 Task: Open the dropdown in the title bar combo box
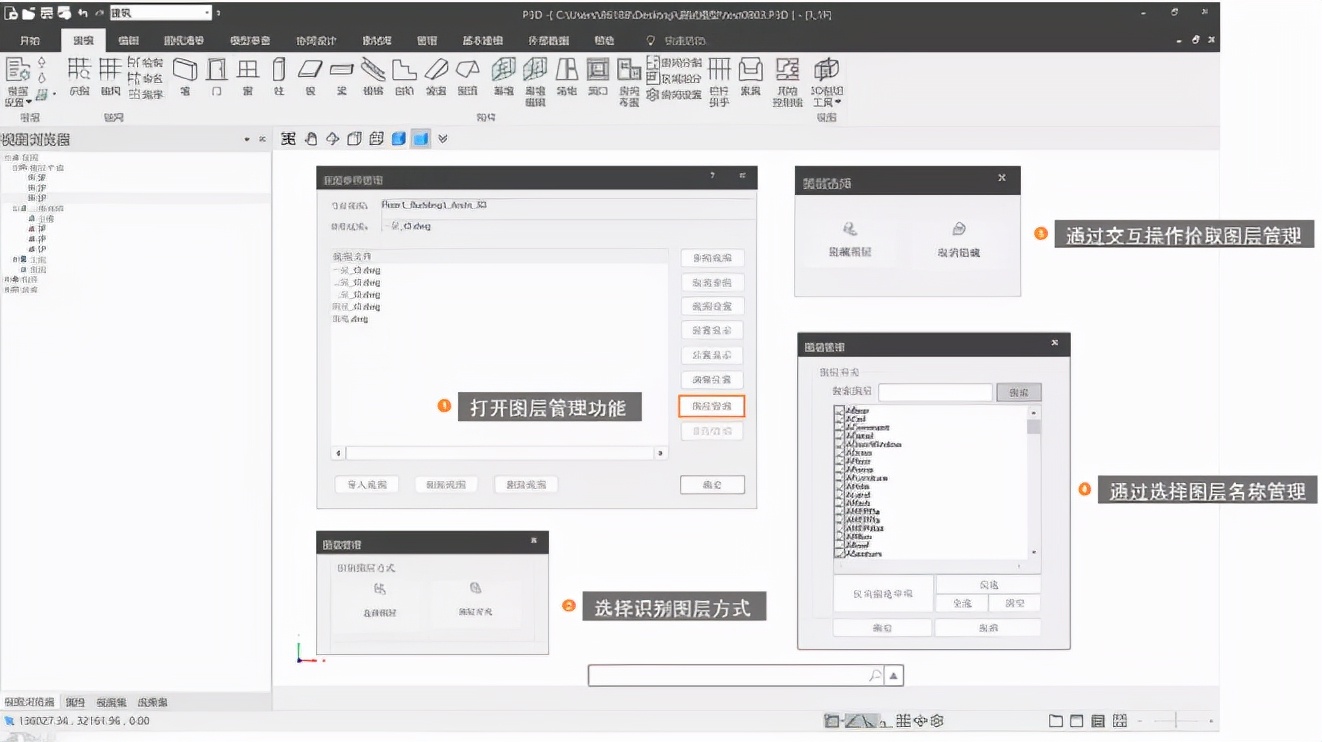coord(207,13)
